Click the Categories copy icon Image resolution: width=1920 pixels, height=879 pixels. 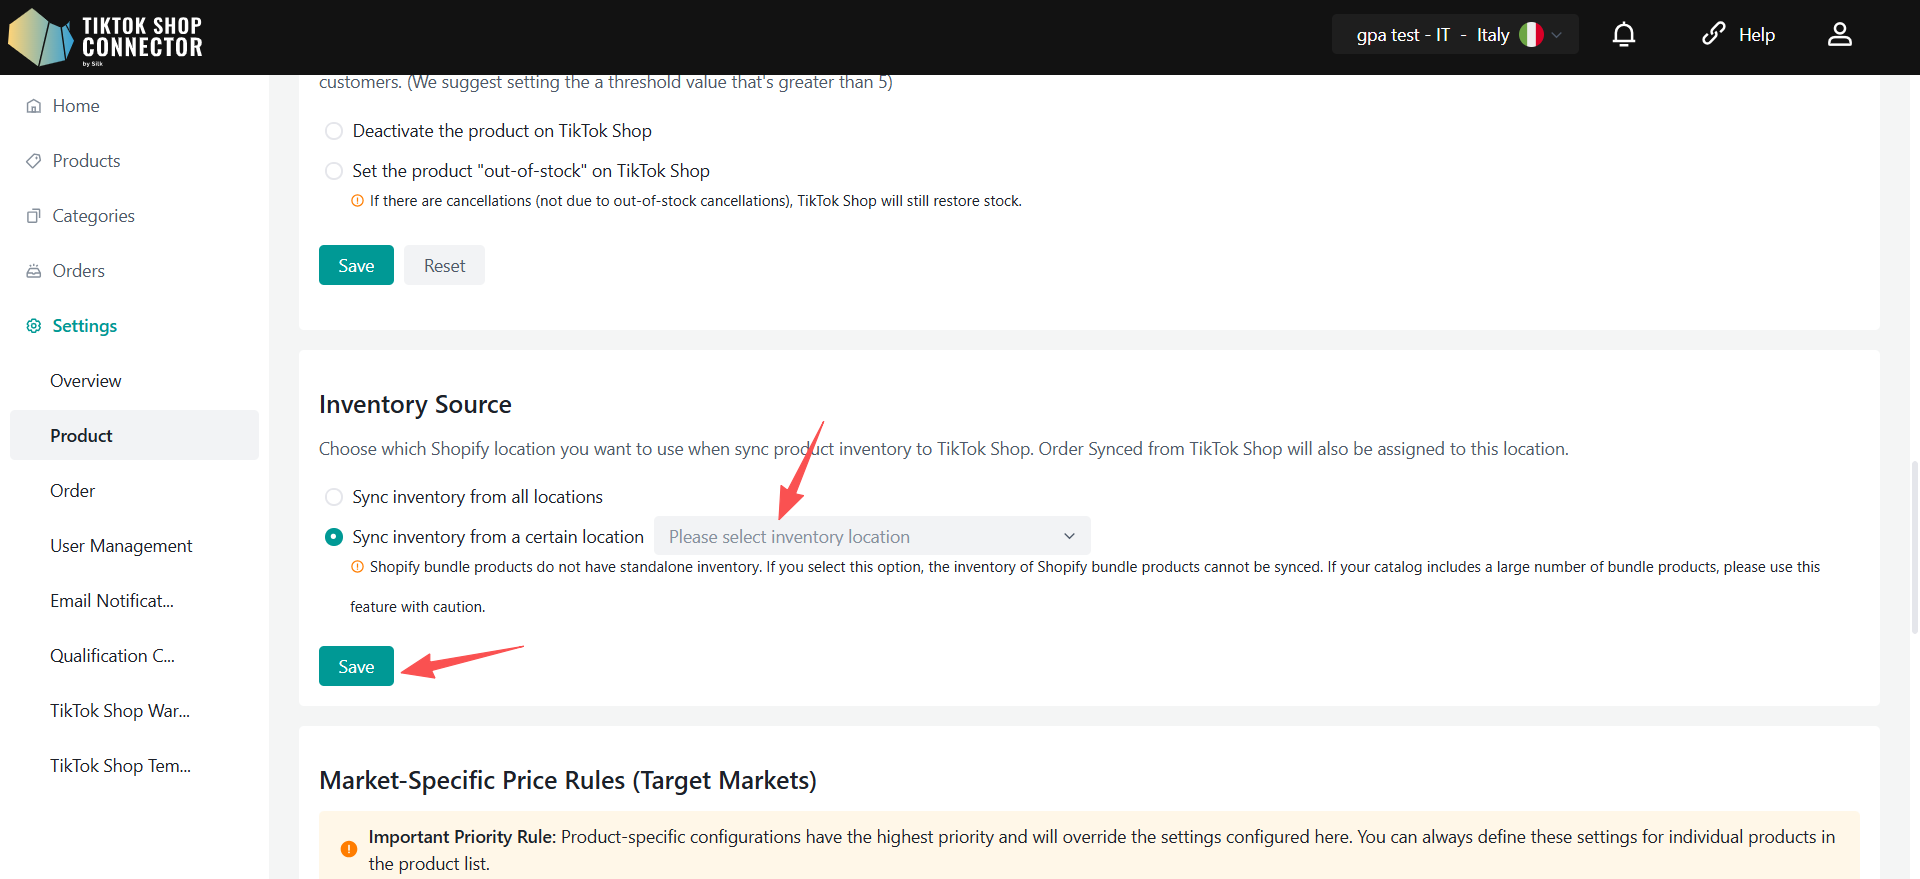click(x=34, y=216)
